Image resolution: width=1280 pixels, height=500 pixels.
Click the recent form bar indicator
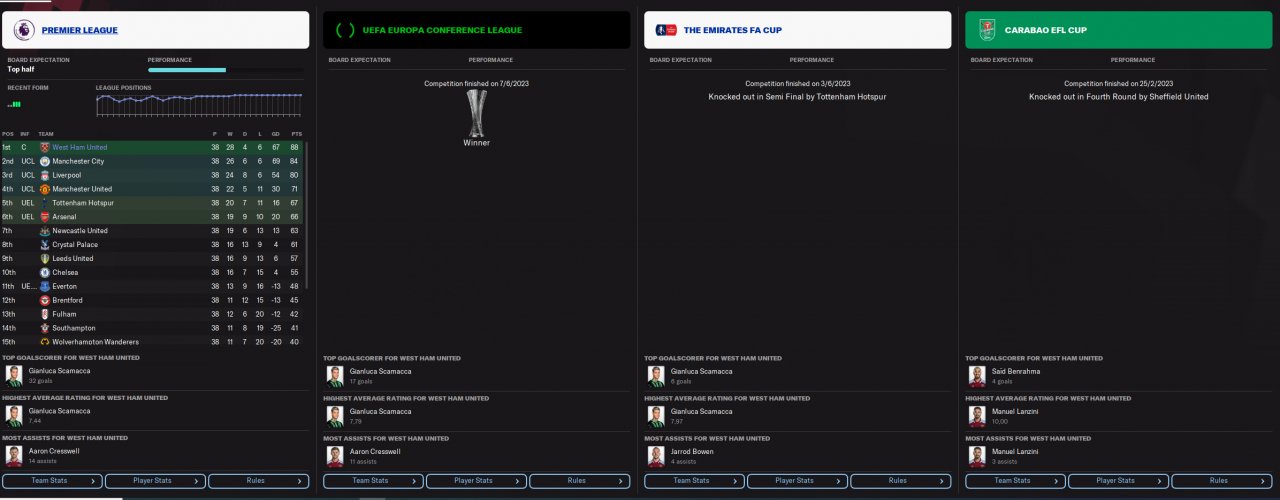pos(14,103)
